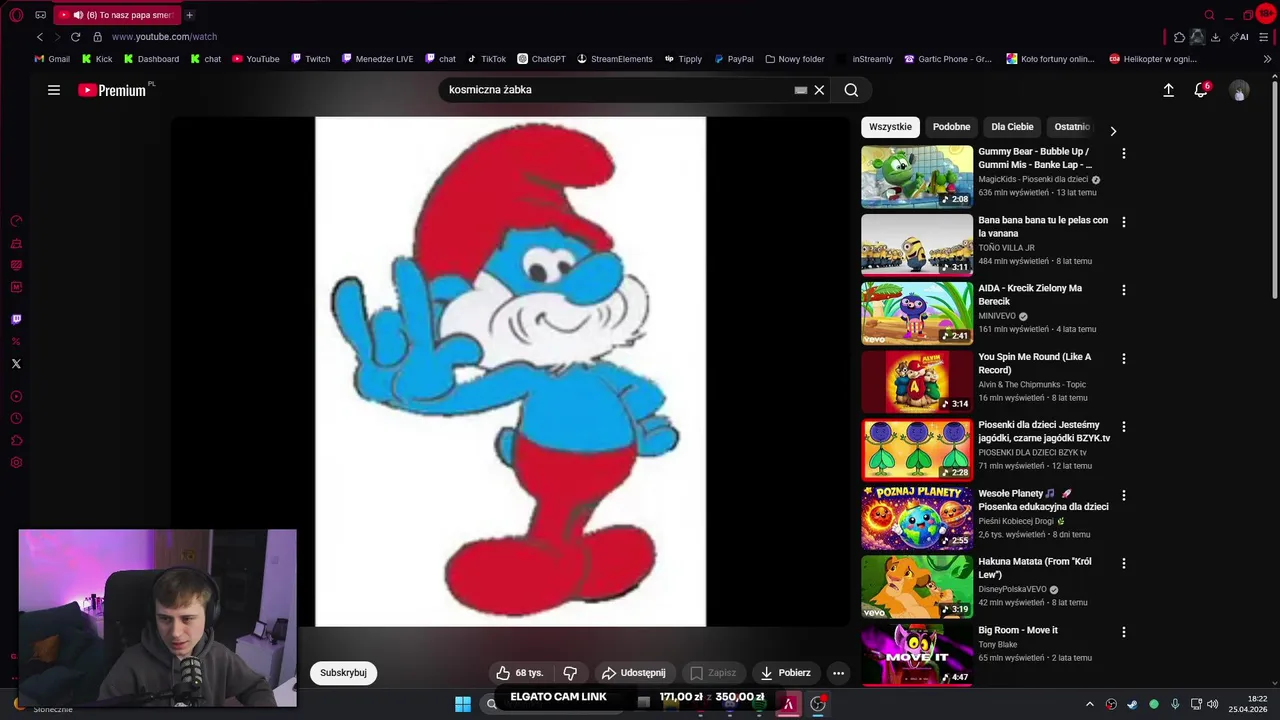The image size is (1280, 720).
Task: Open the Opera sidebar extensions cube icon
Action: click(16, 441)
